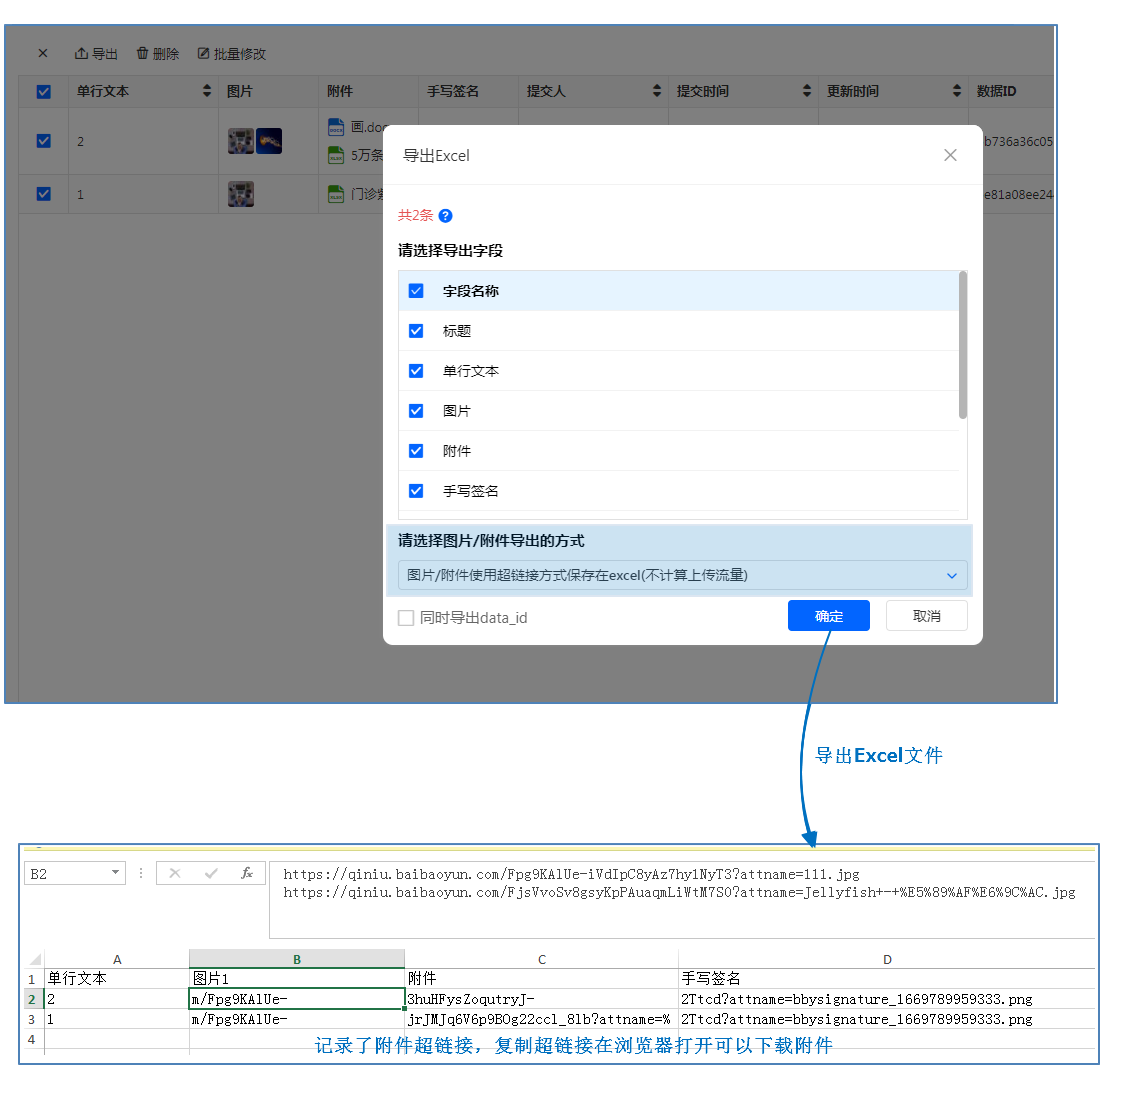The width and height of the screenshot is (1139, 1101).
Task: Click the blue help question mark icon
Action: point(446,216)
